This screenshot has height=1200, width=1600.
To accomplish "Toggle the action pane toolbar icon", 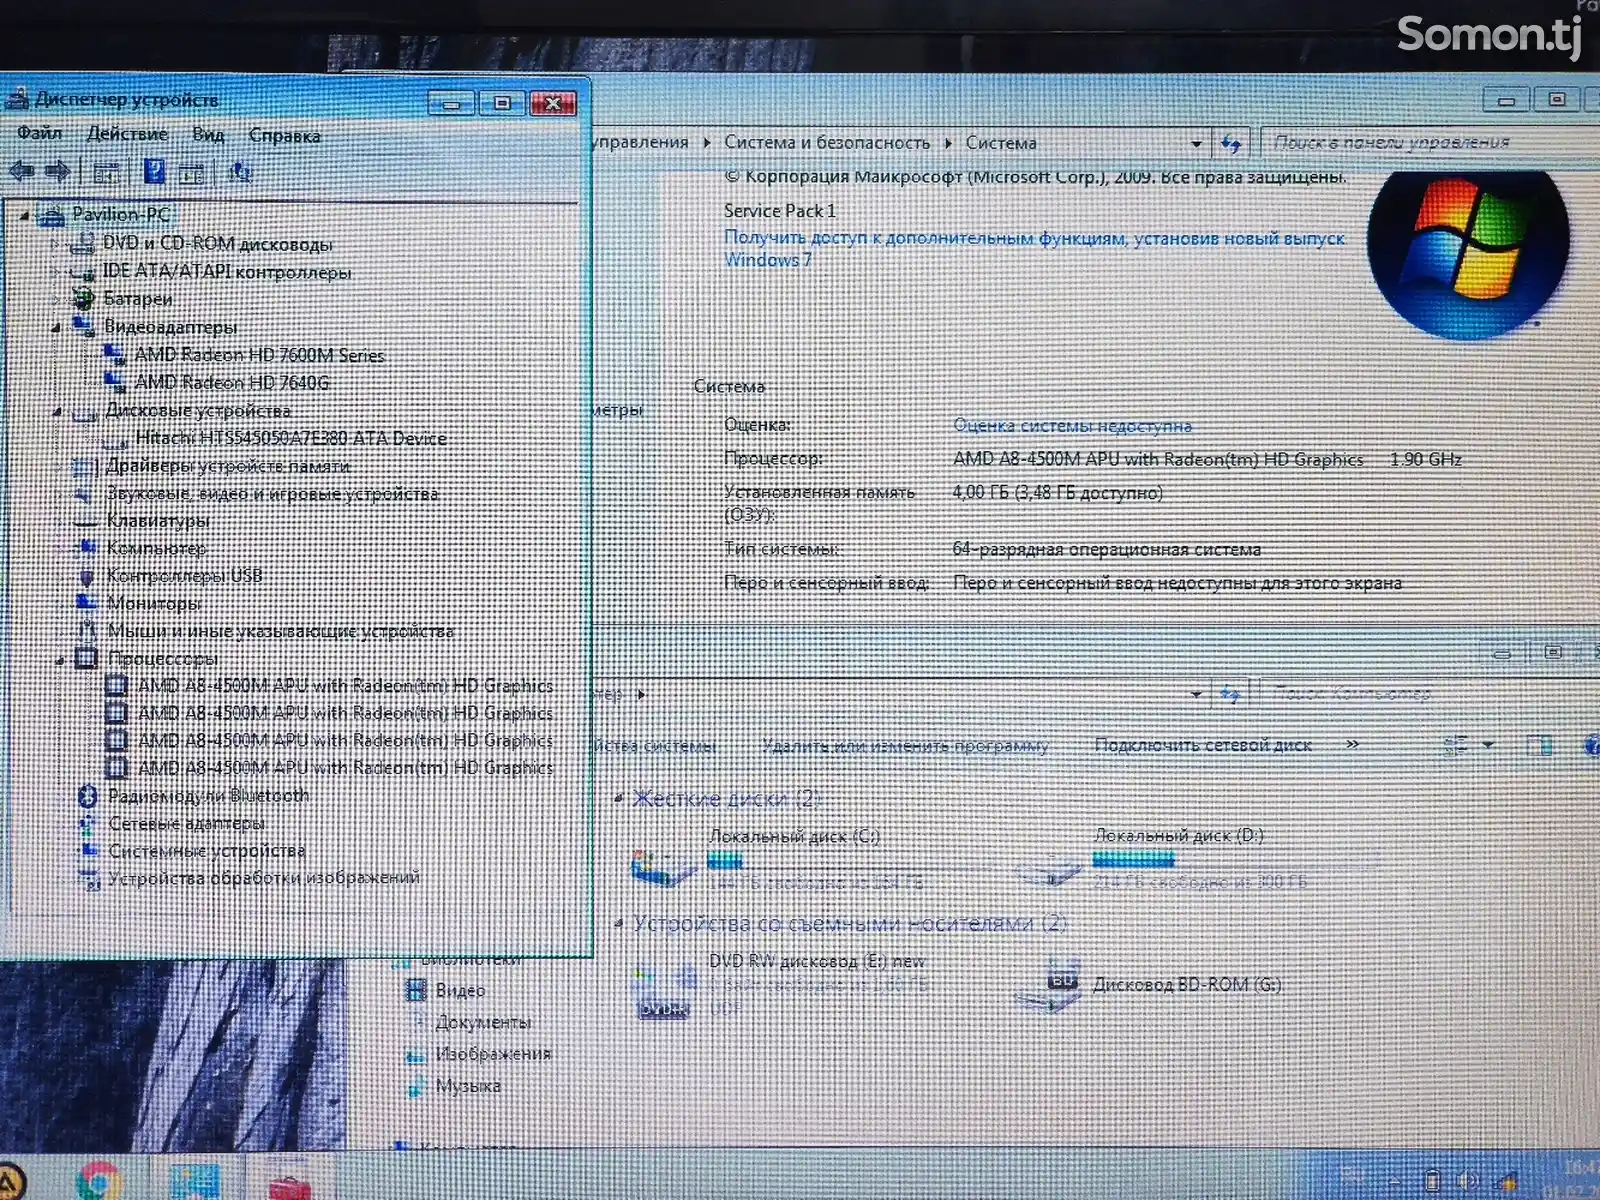I will click(x=192, y=174).
